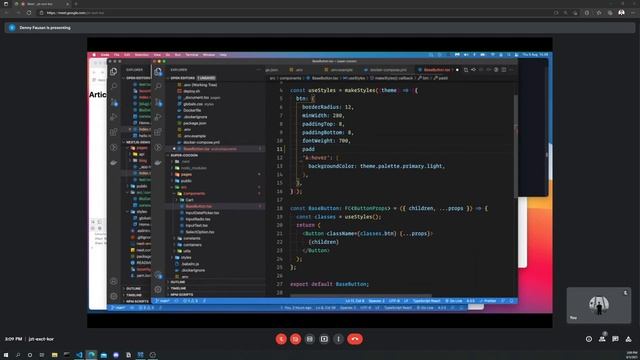Open Extensions icon in front VS Code activity bar

[158, 132]
